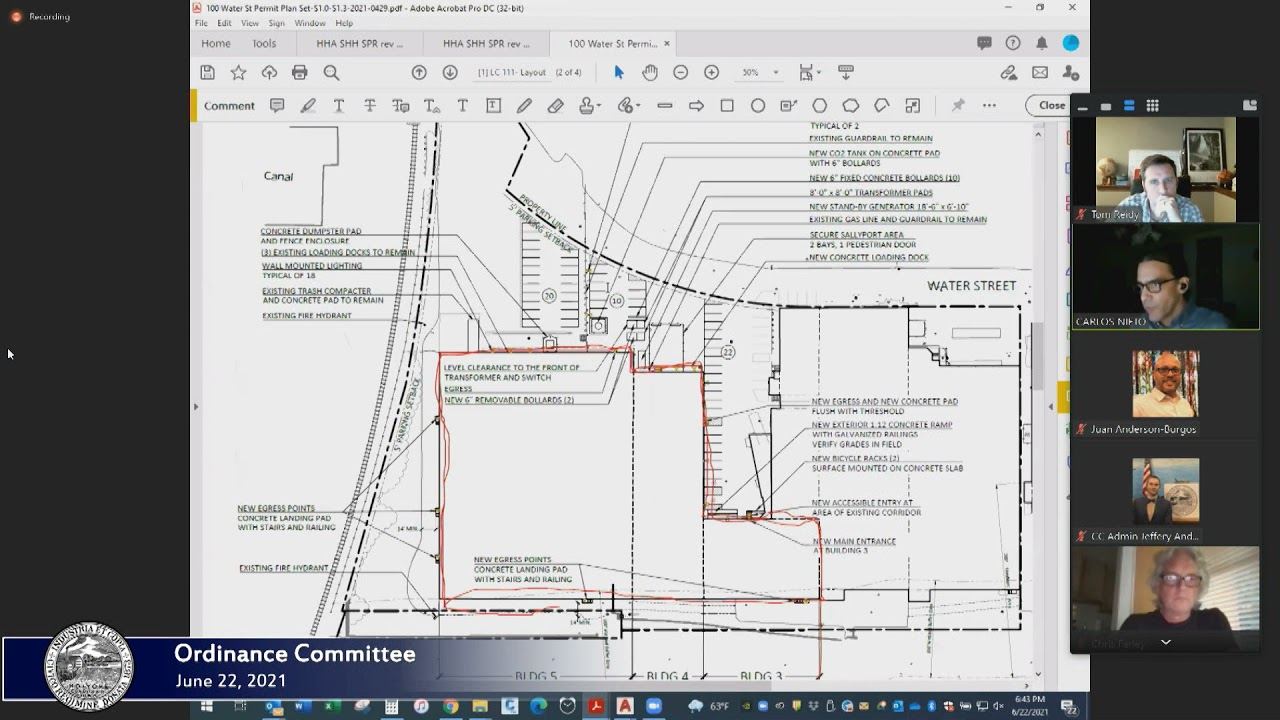This screenshot has height=720, width=1280.
Task: Open the View menu
Action: click(x=250, y=23)
